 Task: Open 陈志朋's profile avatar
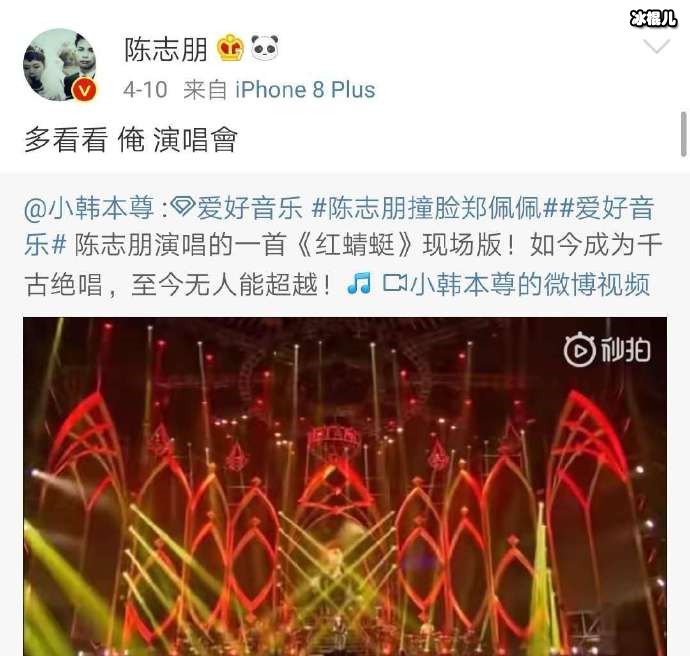point(60,65)
